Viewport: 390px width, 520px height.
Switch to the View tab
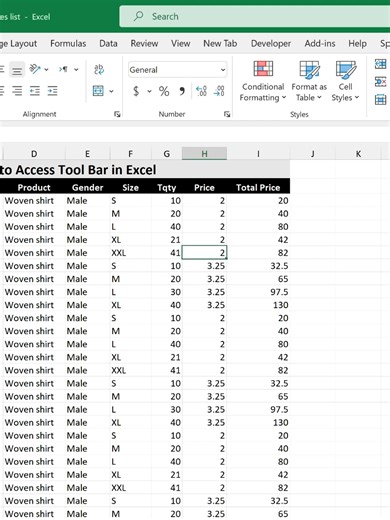point(180,43)
